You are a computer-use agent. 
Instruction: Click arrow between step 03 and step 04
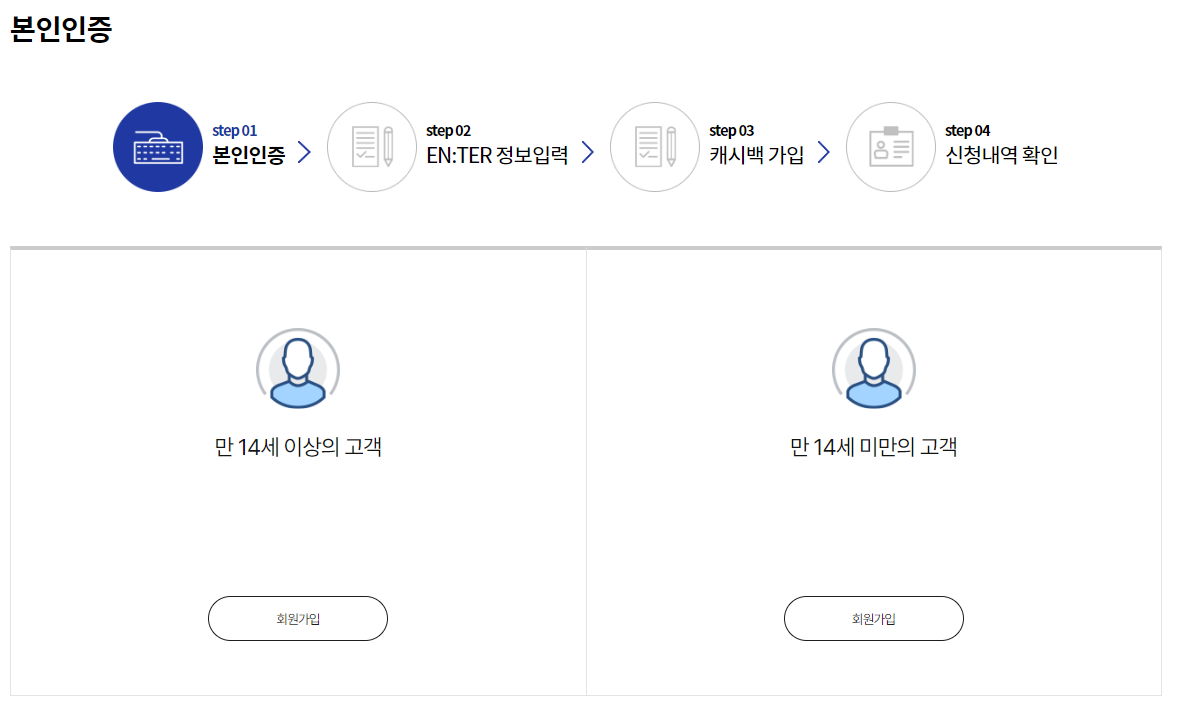point(824,153)
